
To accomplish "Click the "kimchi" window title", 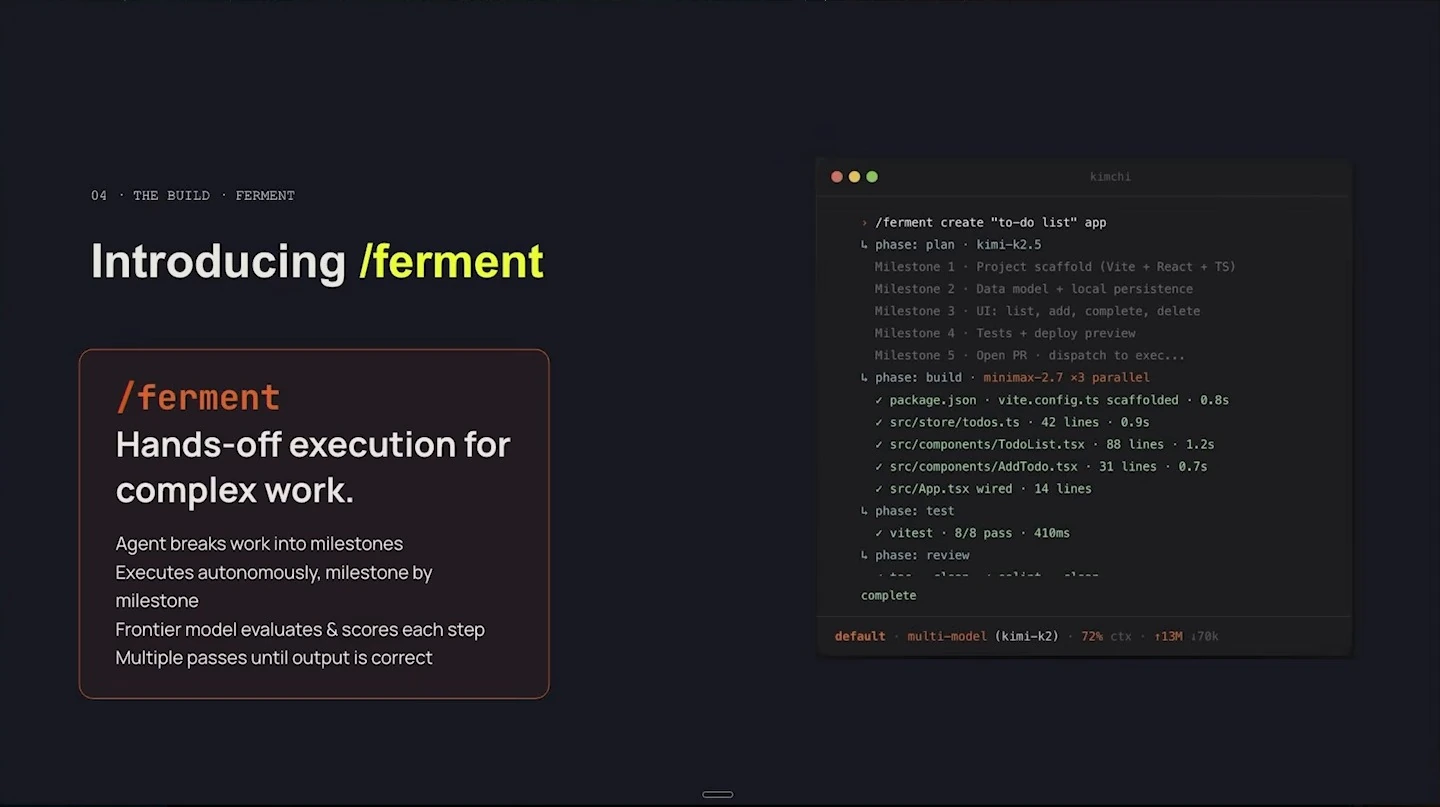I will click(x=1110, y=177).
